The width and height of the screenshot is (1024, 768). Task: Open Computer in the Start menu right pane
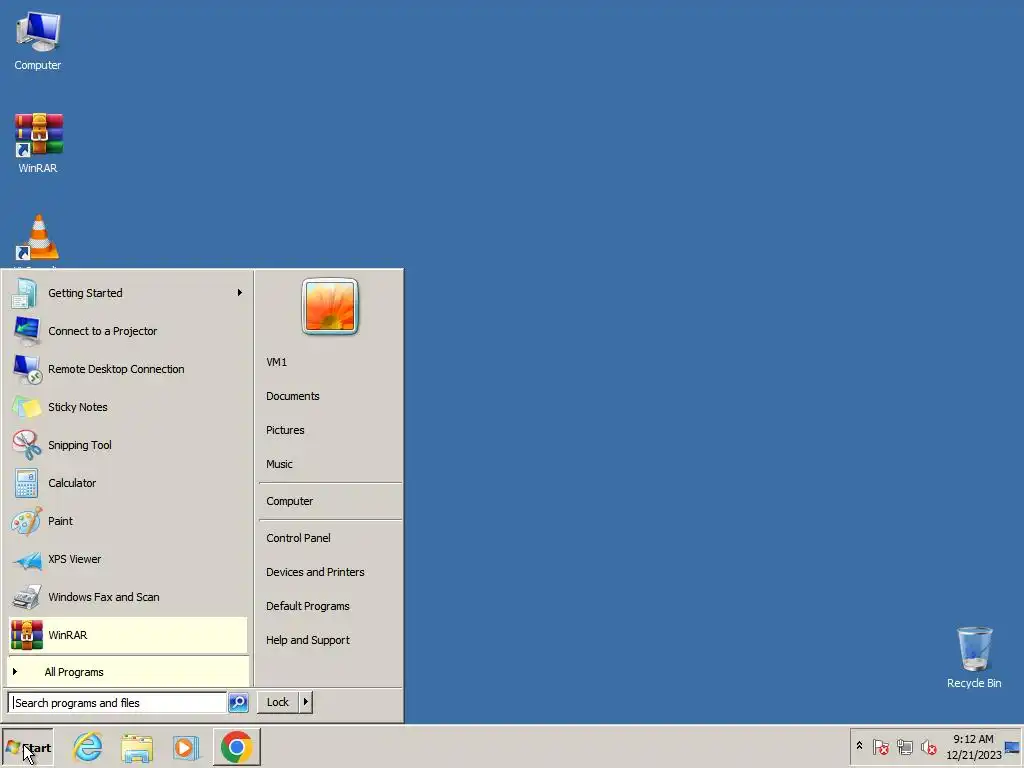click(289, 502)
